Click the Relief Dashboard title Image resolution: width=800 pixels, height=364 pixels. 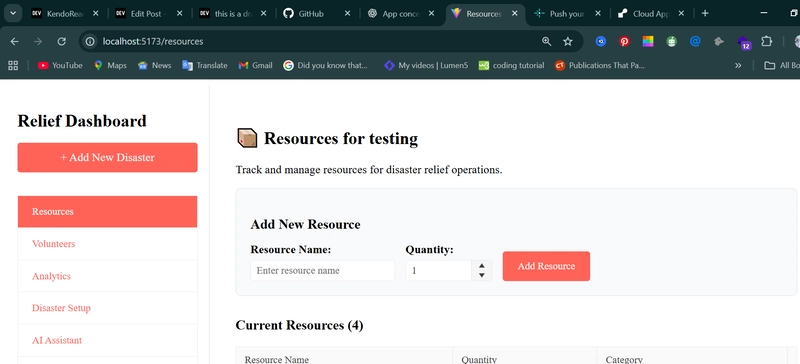pos(82,121)
